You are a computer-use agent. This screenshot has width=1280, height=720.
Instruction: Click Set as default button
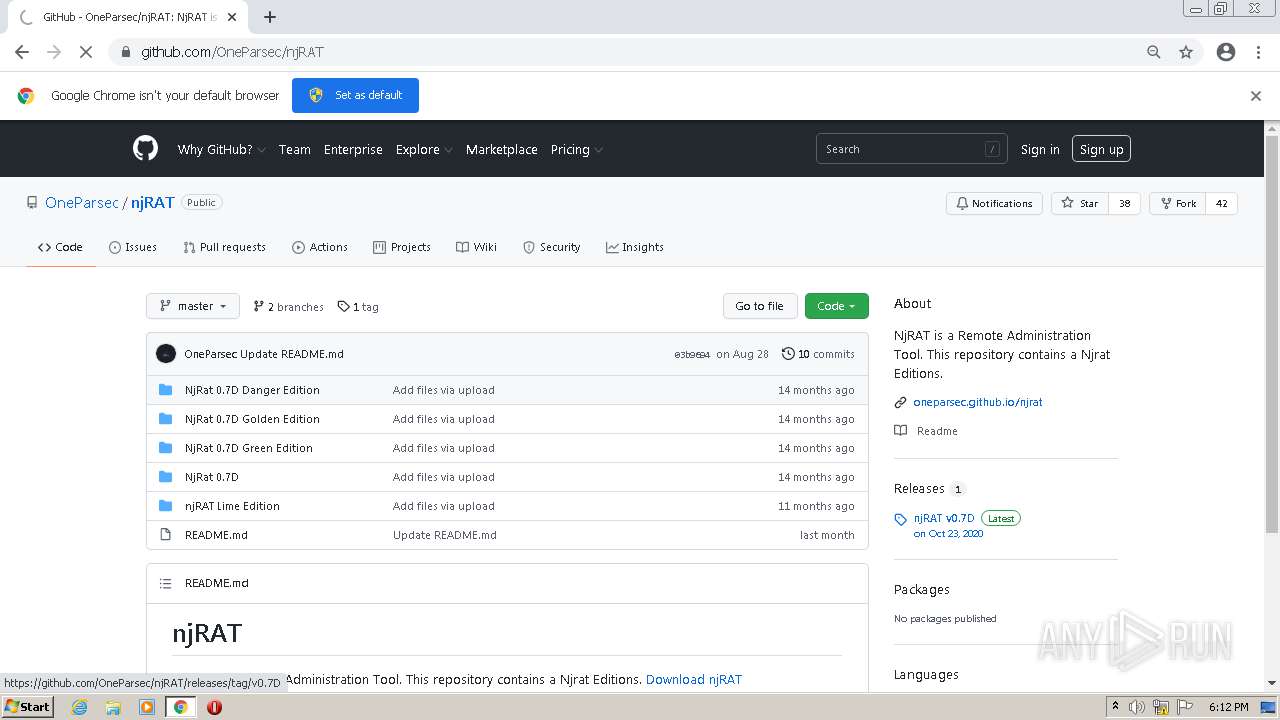click(x=355, y=95)
